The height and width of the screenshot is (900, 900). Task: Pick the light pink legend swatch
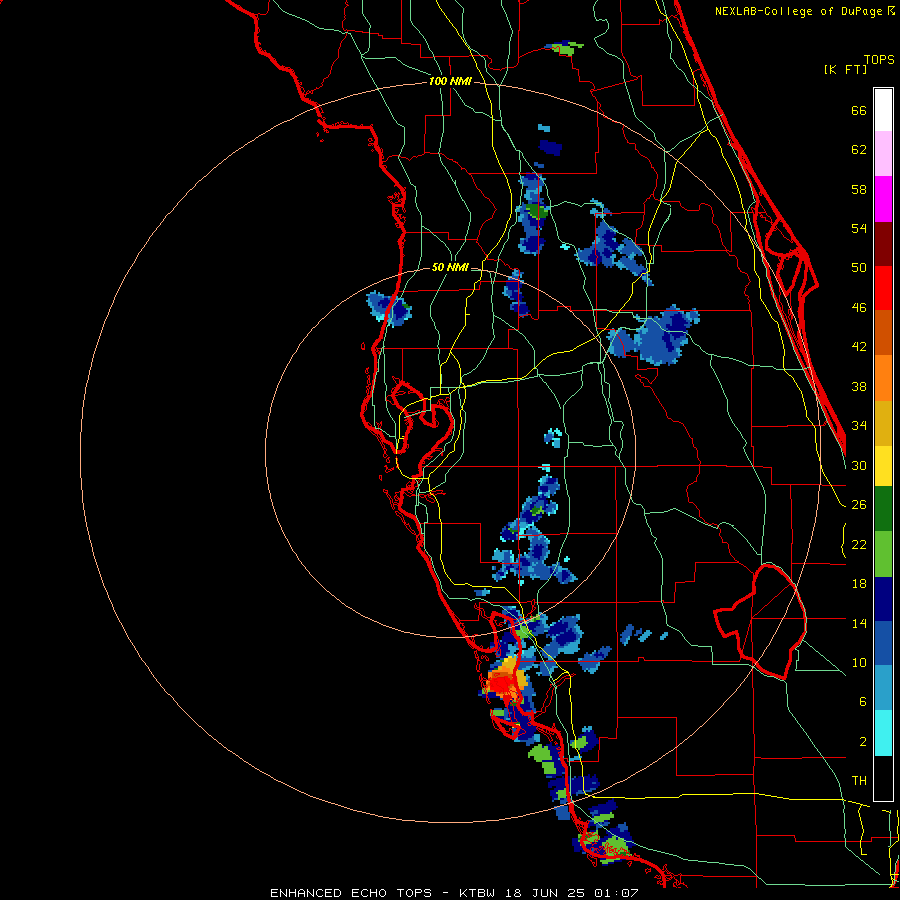pos(883,153)
